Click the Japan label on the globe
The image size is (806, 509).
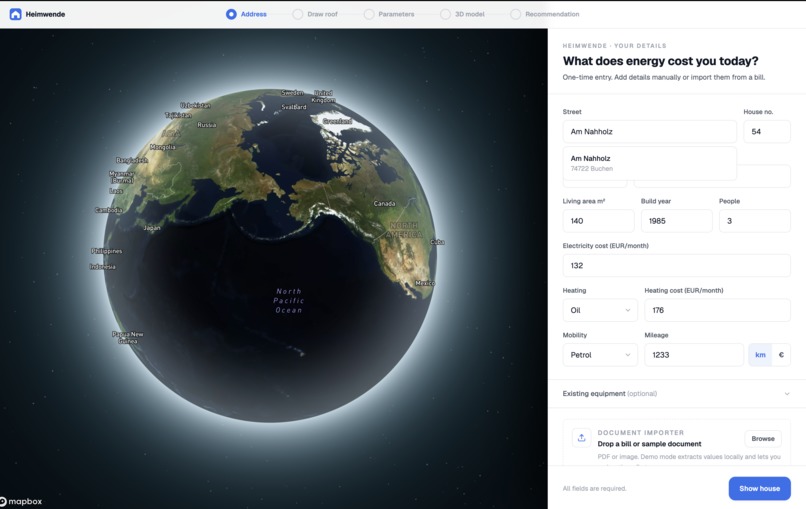pos(152,228)
